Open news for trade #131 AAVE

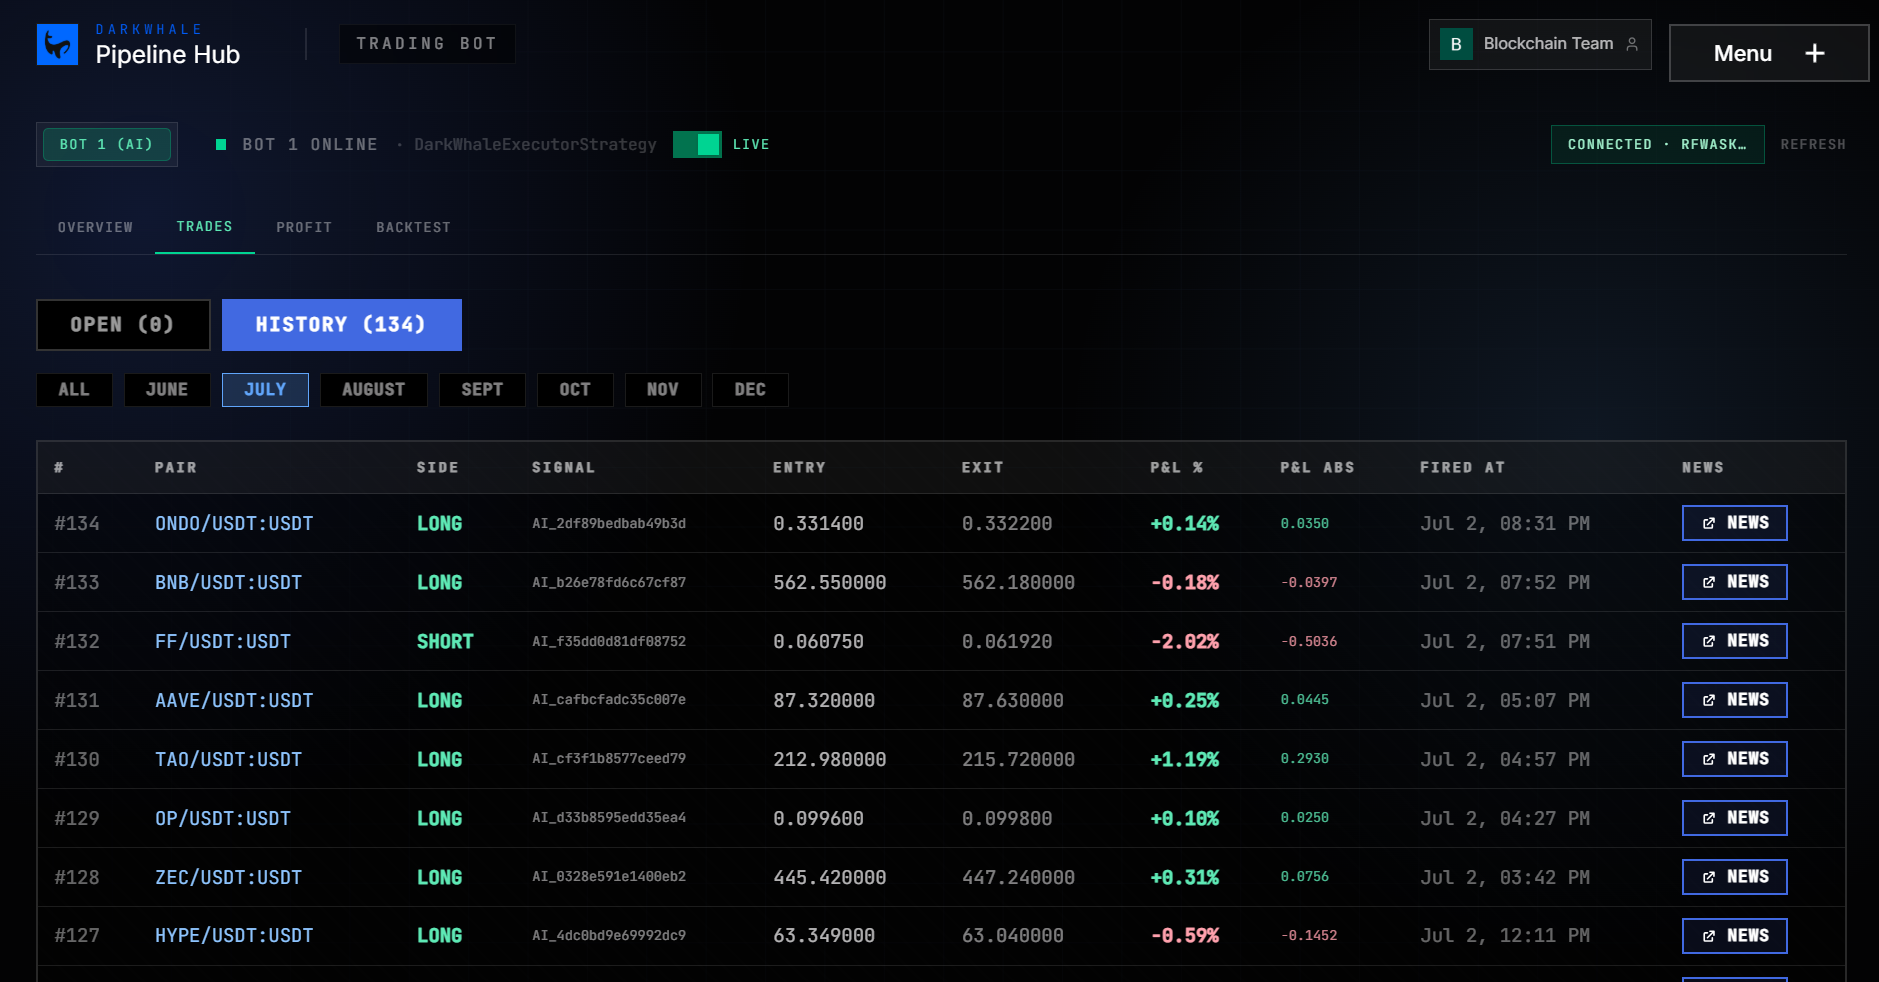[x=1734, y=700]
